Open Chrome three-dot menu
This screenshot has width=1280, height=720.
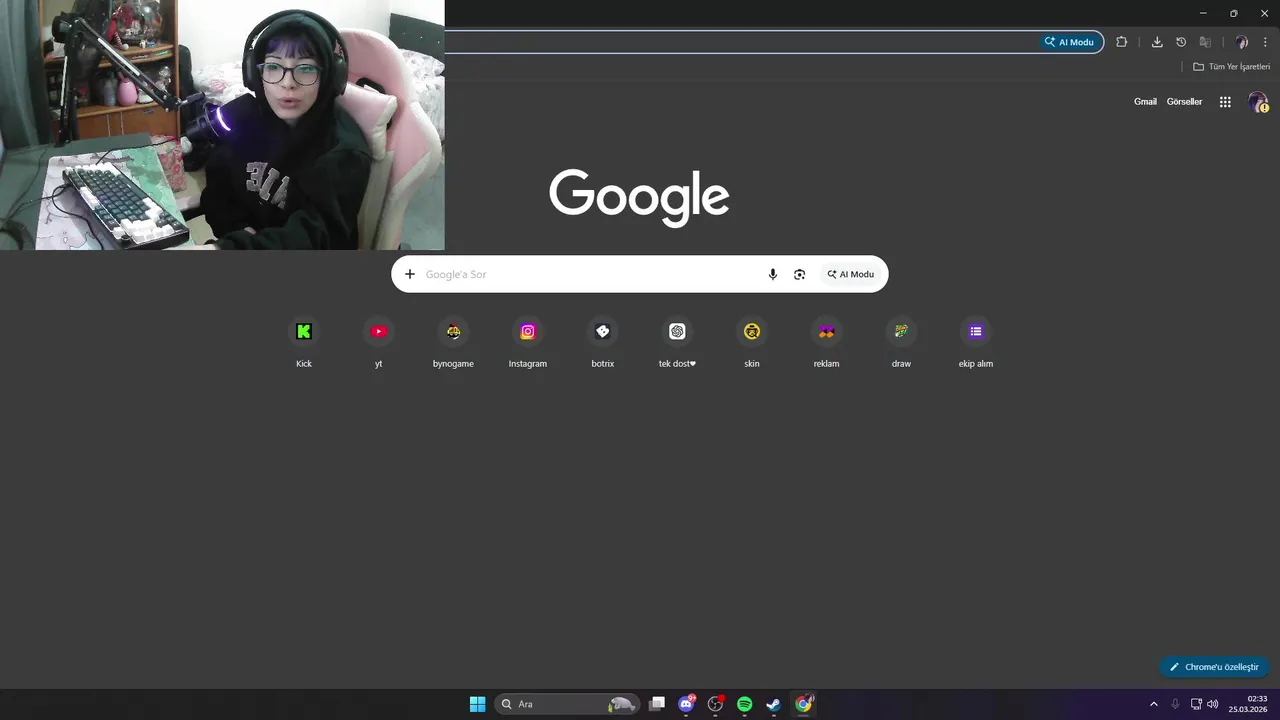coord(1265,42)
